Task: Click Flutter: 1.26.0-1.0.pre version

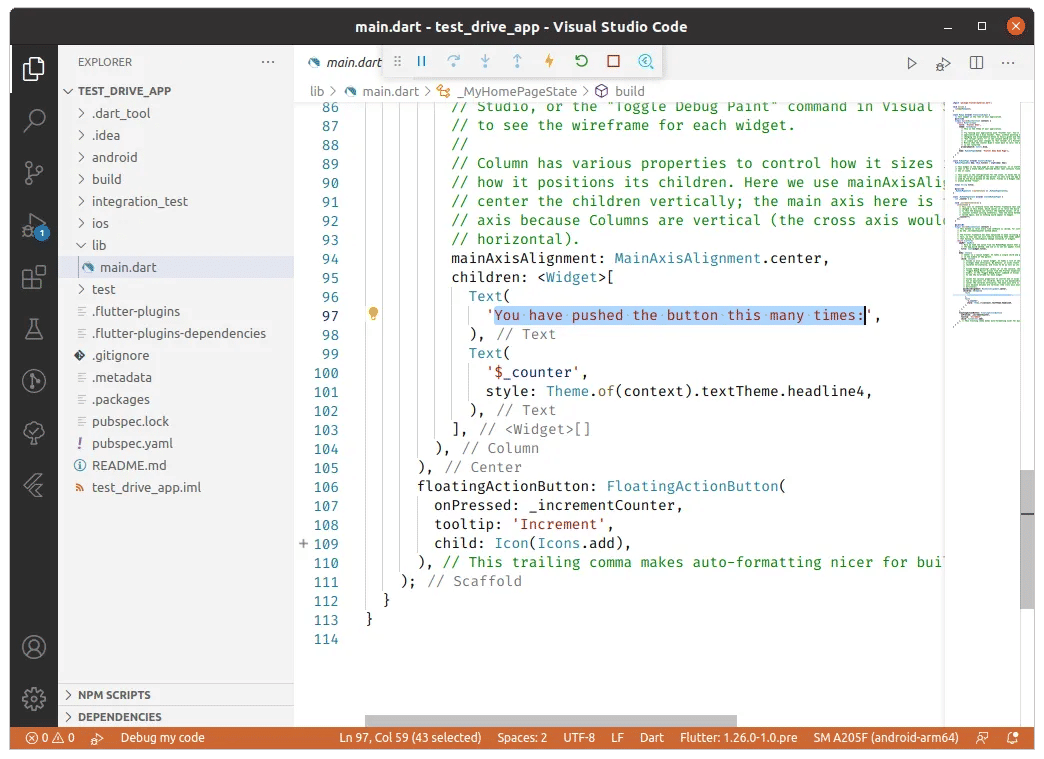Action: tap(738, 738)
